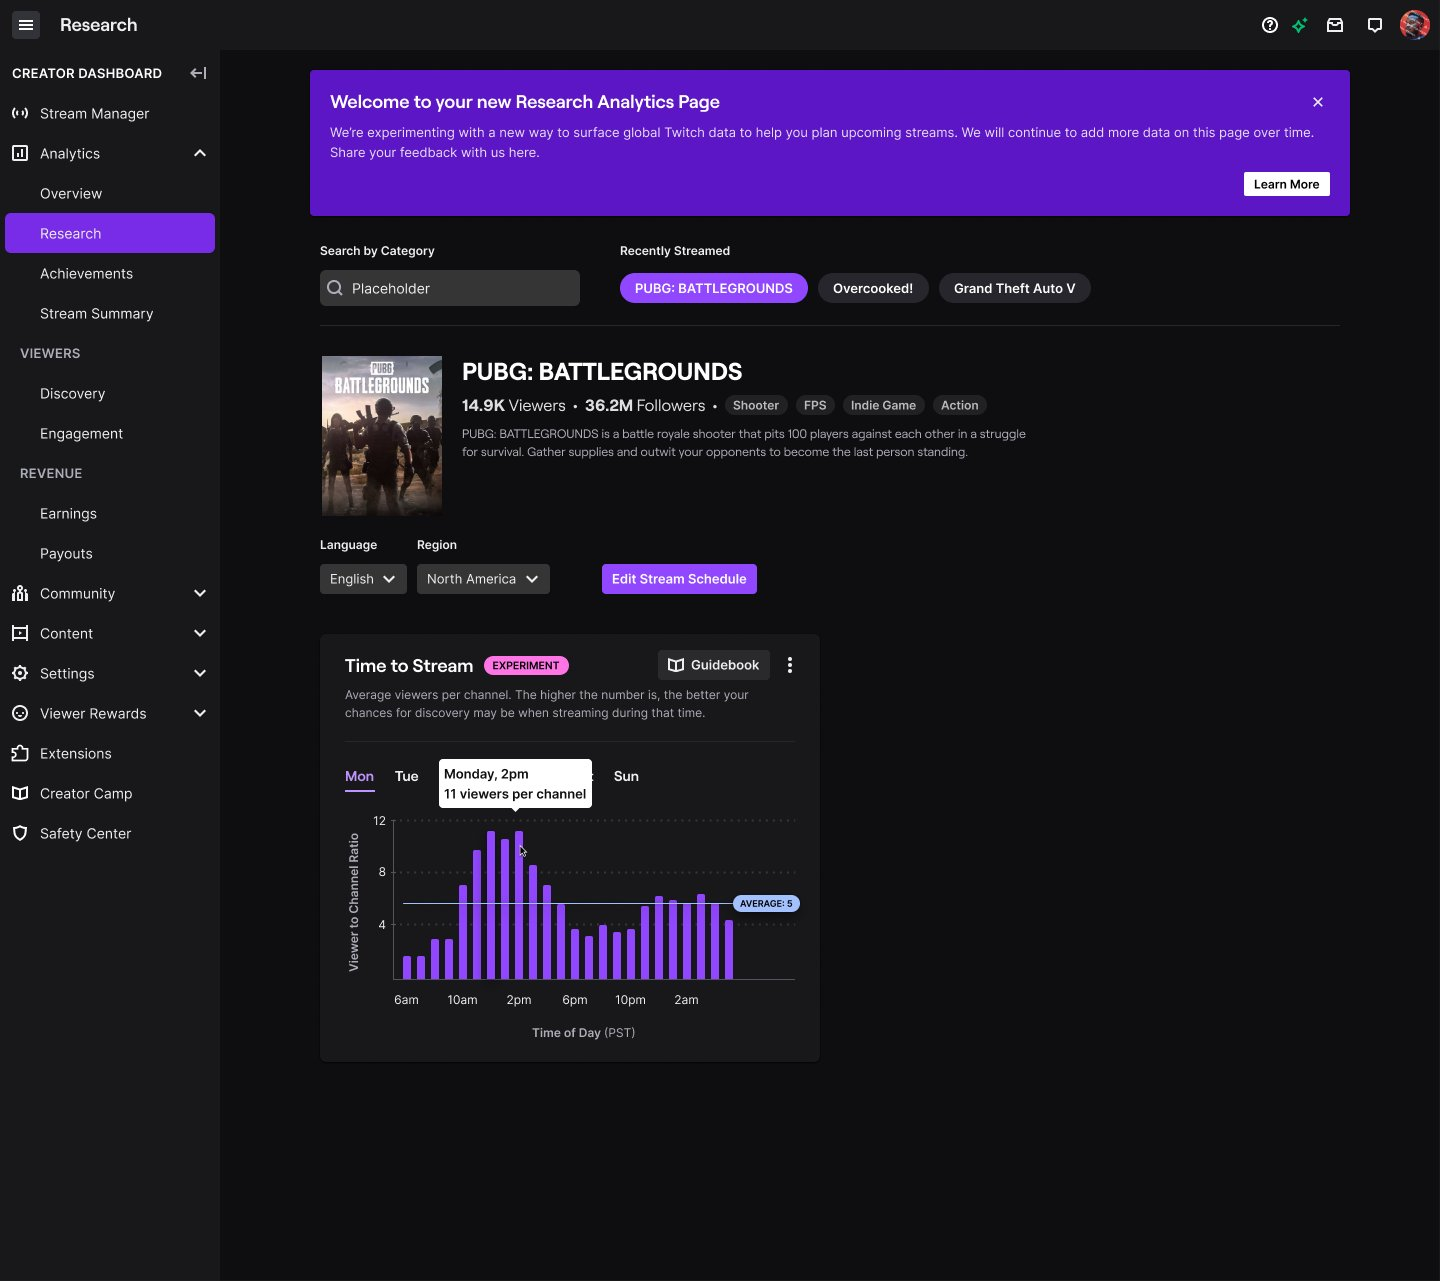The height and width of the screenshot is (1281, 1440).
Task: Click the Extensions puzzle icon
Action: click(20, 753)
